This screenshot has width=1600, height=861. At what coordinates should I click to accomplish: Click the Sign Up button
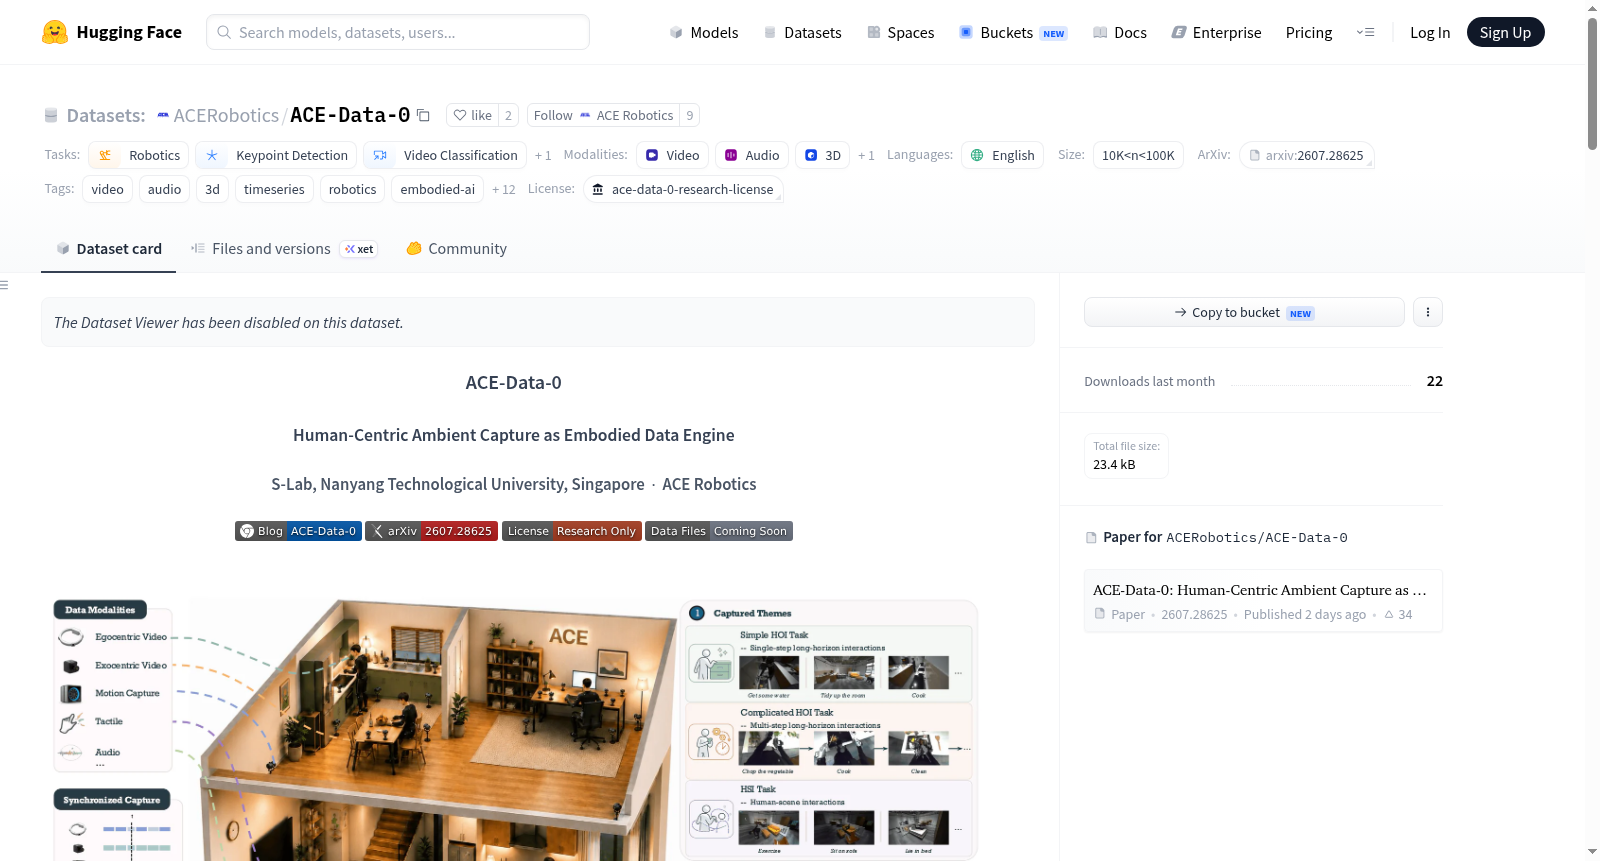coord(1506,32)
